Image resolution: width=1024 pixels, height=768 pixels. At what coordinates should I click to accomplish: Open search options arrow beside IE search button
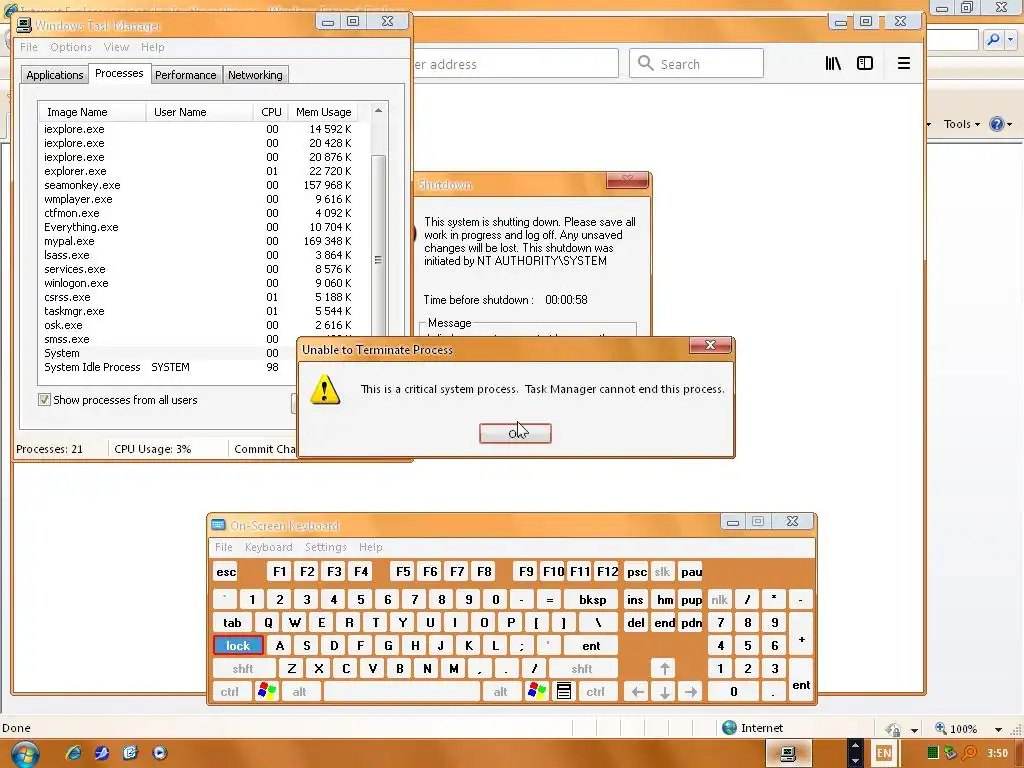[1011, 40]
